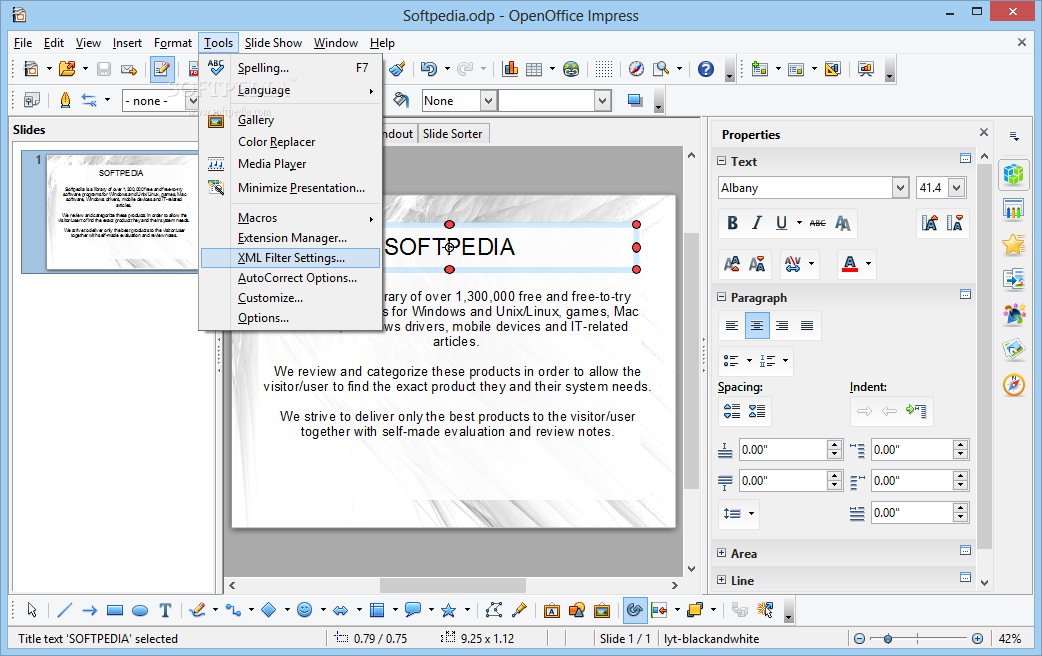The height and width of the screenshot is (656, 1042).
Task: Toggle Underline in Properties panel
Action: 782,223
